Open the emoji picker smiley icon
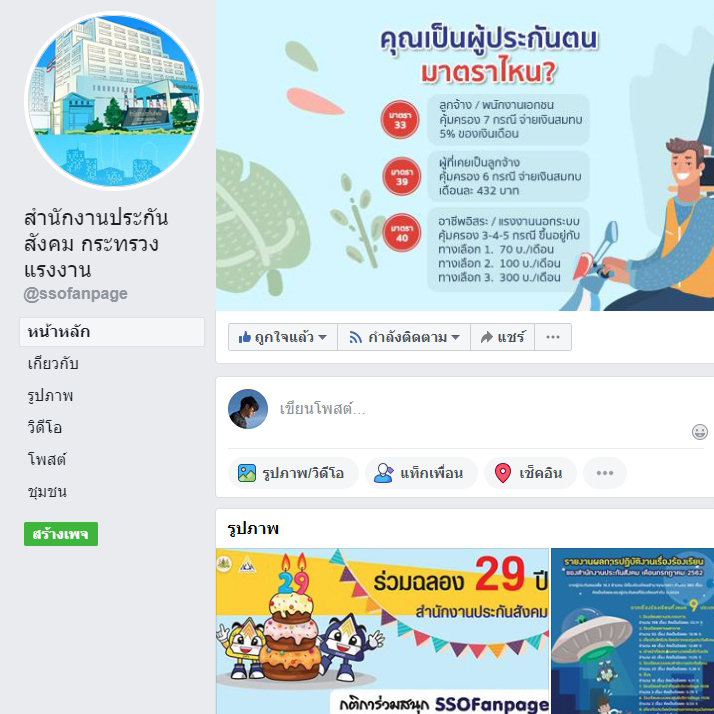Image resolution: width=714 pixels, height=714 pixels. point(699,432)
